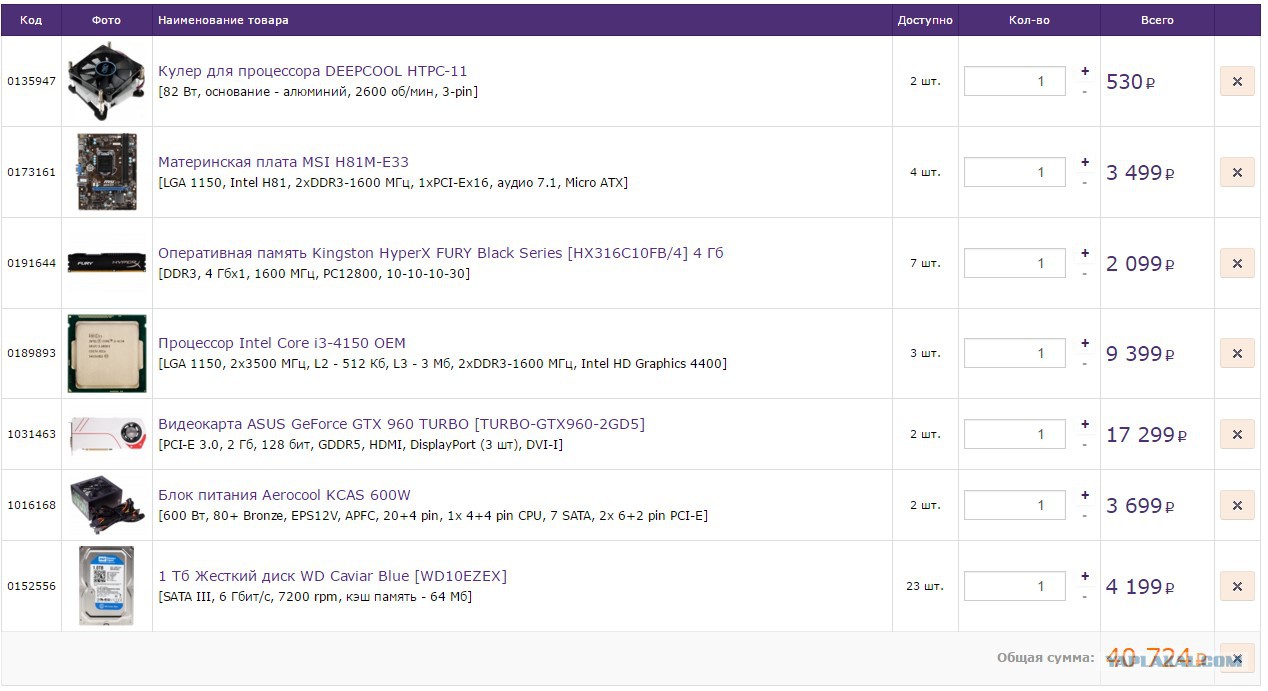Image resolution: width=1268 pixels, height=691 pixels.
Task: Remove Intel Core i3-4150 processor item
Action: [x=1237, y=353]
